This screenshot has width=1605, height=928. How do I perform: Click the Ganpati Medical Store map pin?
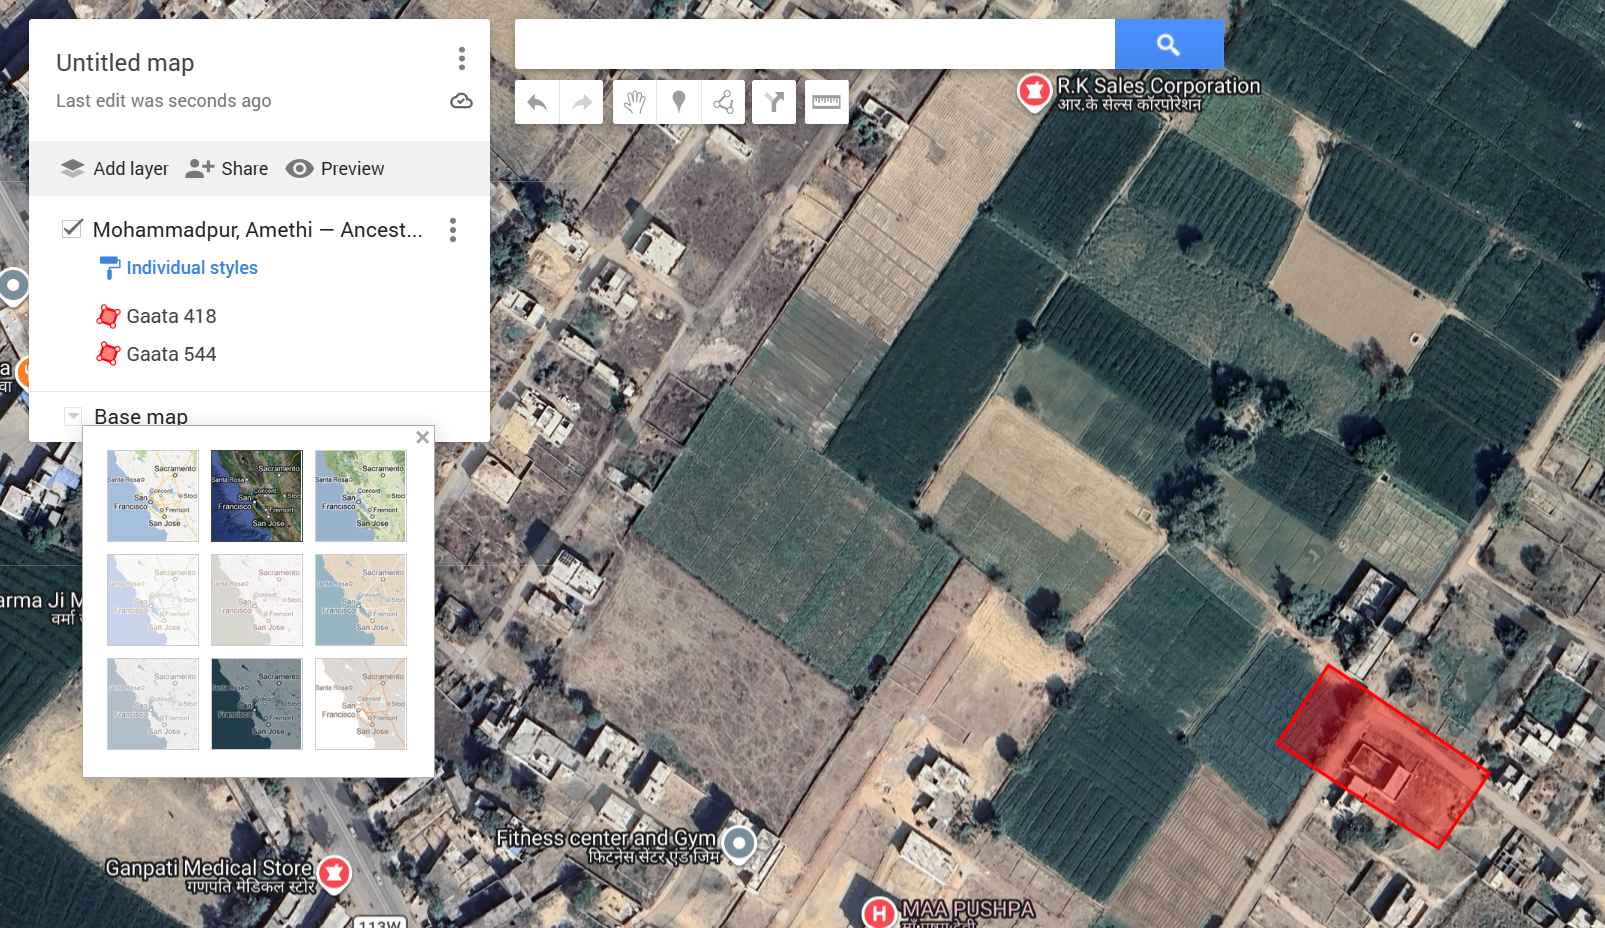tap(335, 873)
